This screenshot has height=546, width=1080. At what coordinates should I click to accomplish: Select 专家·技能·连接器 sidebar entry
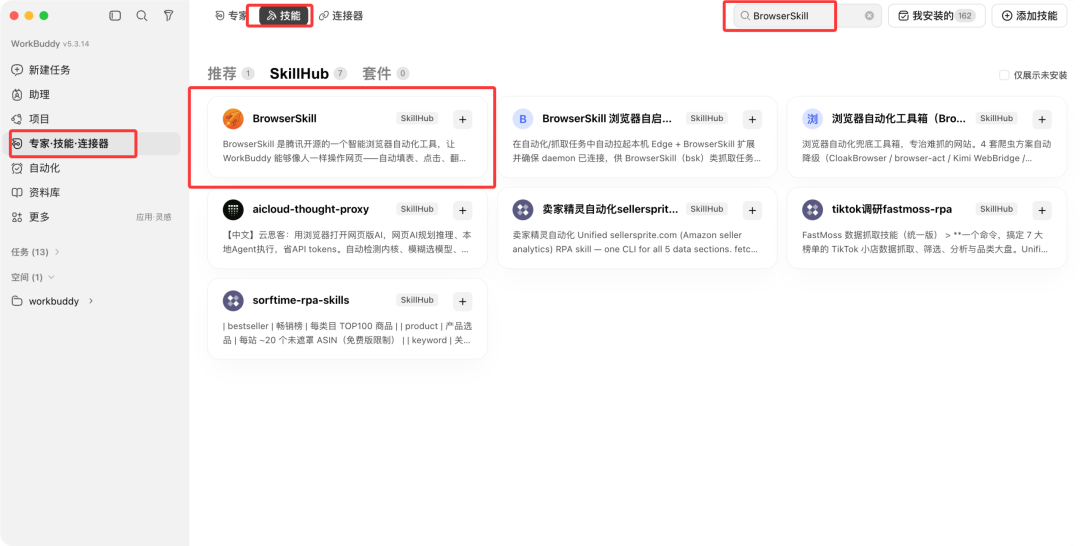94,143
